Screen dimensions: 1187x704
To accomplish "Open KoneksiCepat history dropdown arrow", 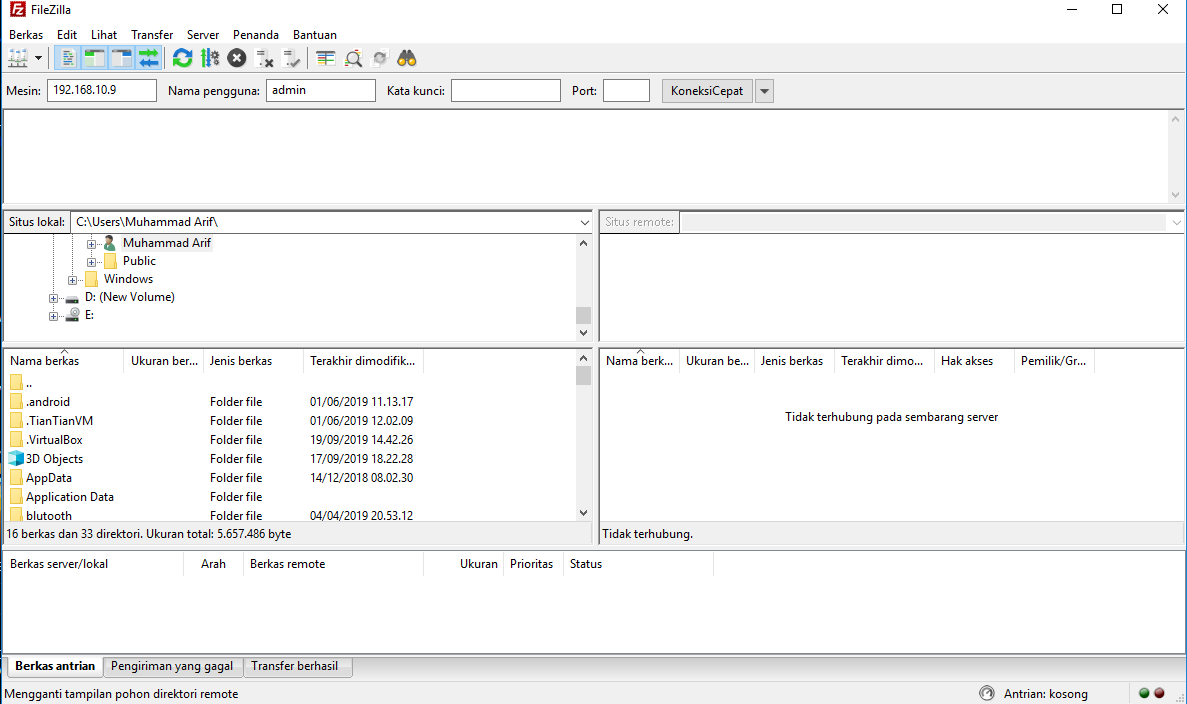I will [x=765, y=91].
